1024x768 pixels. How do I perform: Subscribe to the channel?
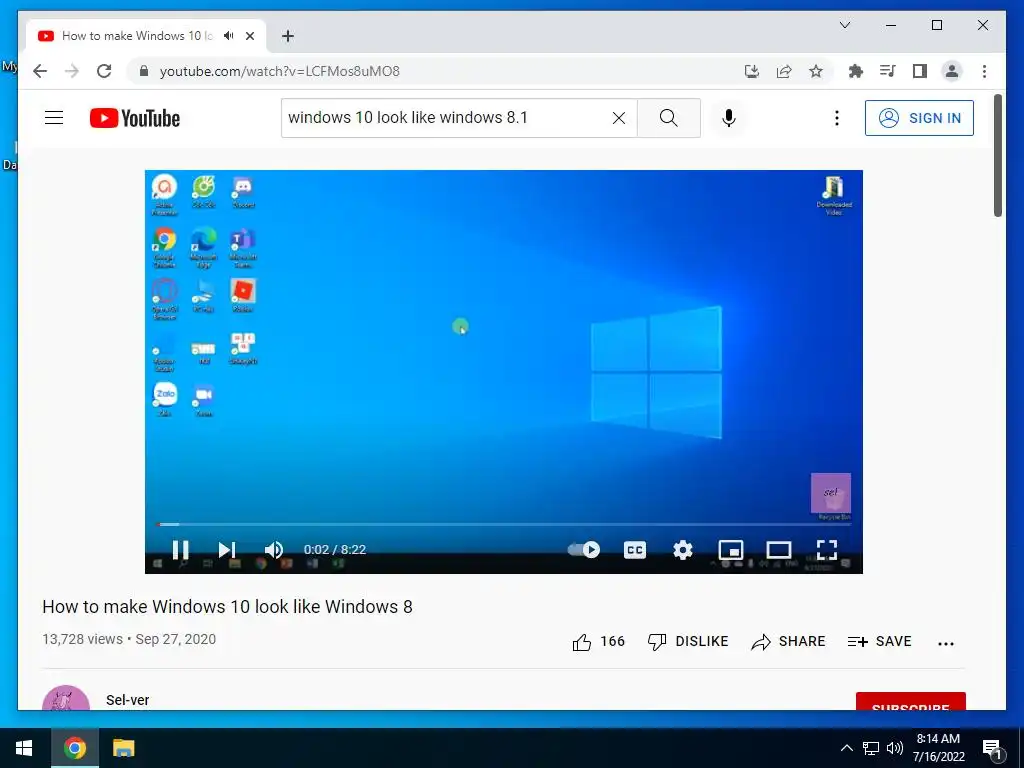coord(910,701)
